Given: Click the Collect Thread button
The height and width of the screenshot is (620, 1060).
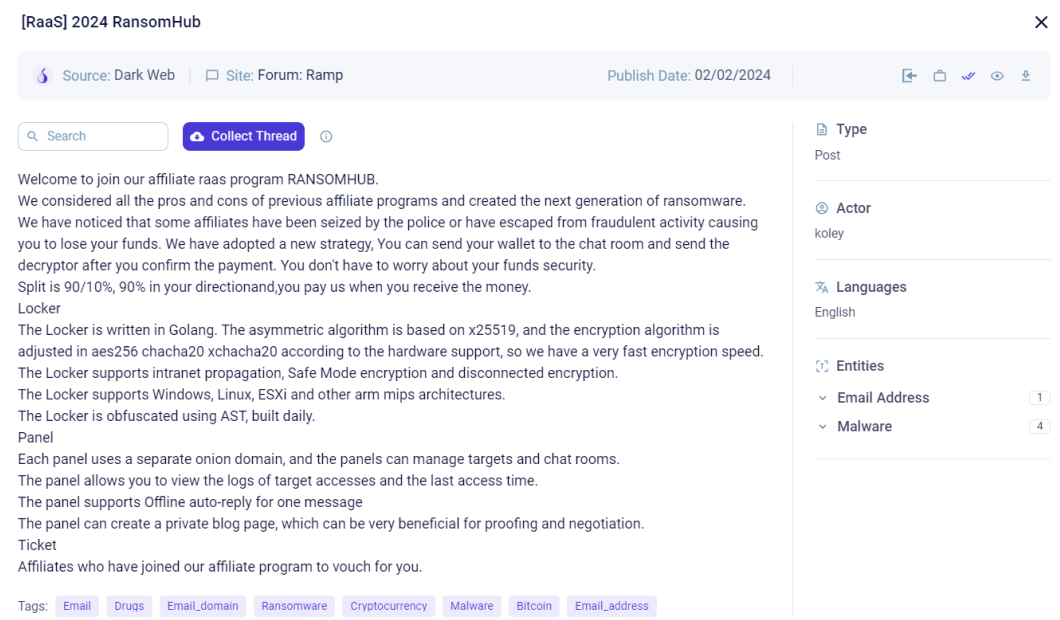Looking at the screenshot, I should coord(243,137).
